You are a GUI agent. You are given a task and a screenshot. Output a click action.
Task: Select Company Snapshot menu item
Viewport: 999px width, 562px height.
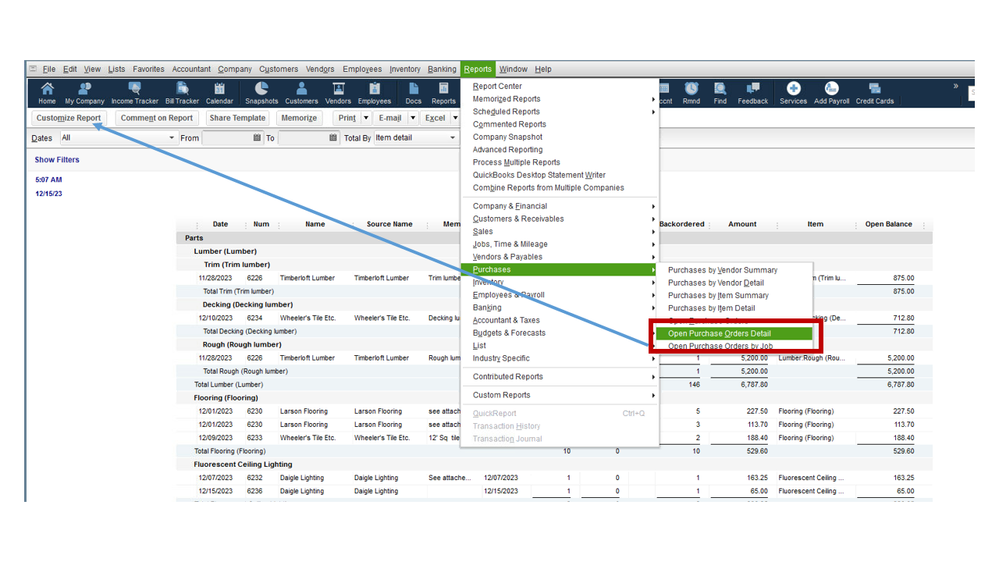(x=559, y=137)
